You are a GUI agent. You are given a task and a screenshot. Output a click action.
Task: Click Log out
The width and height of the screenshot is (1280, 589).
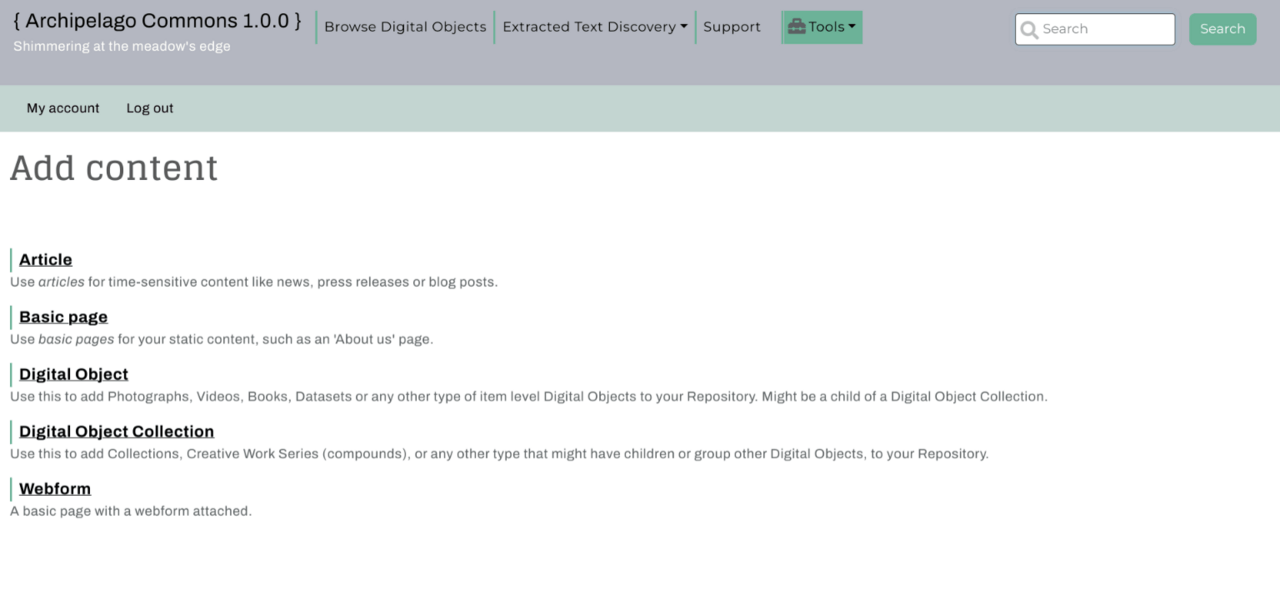click(149, 108)
